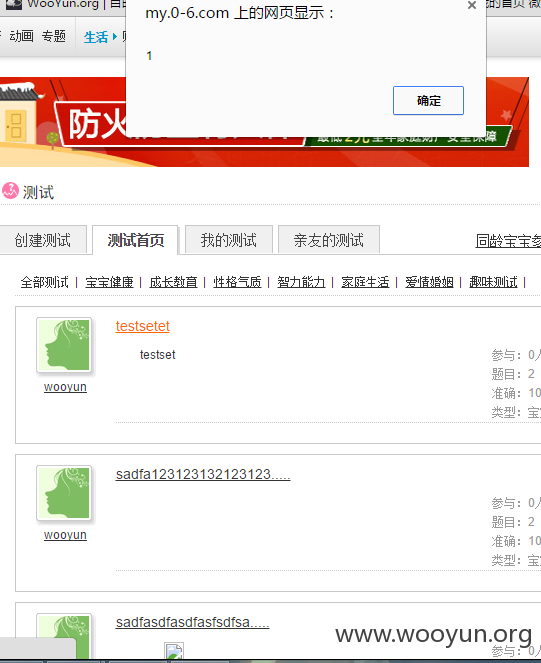Open 专题 navigation item
This screenshot has height=663, width=541.
(54, 36)
